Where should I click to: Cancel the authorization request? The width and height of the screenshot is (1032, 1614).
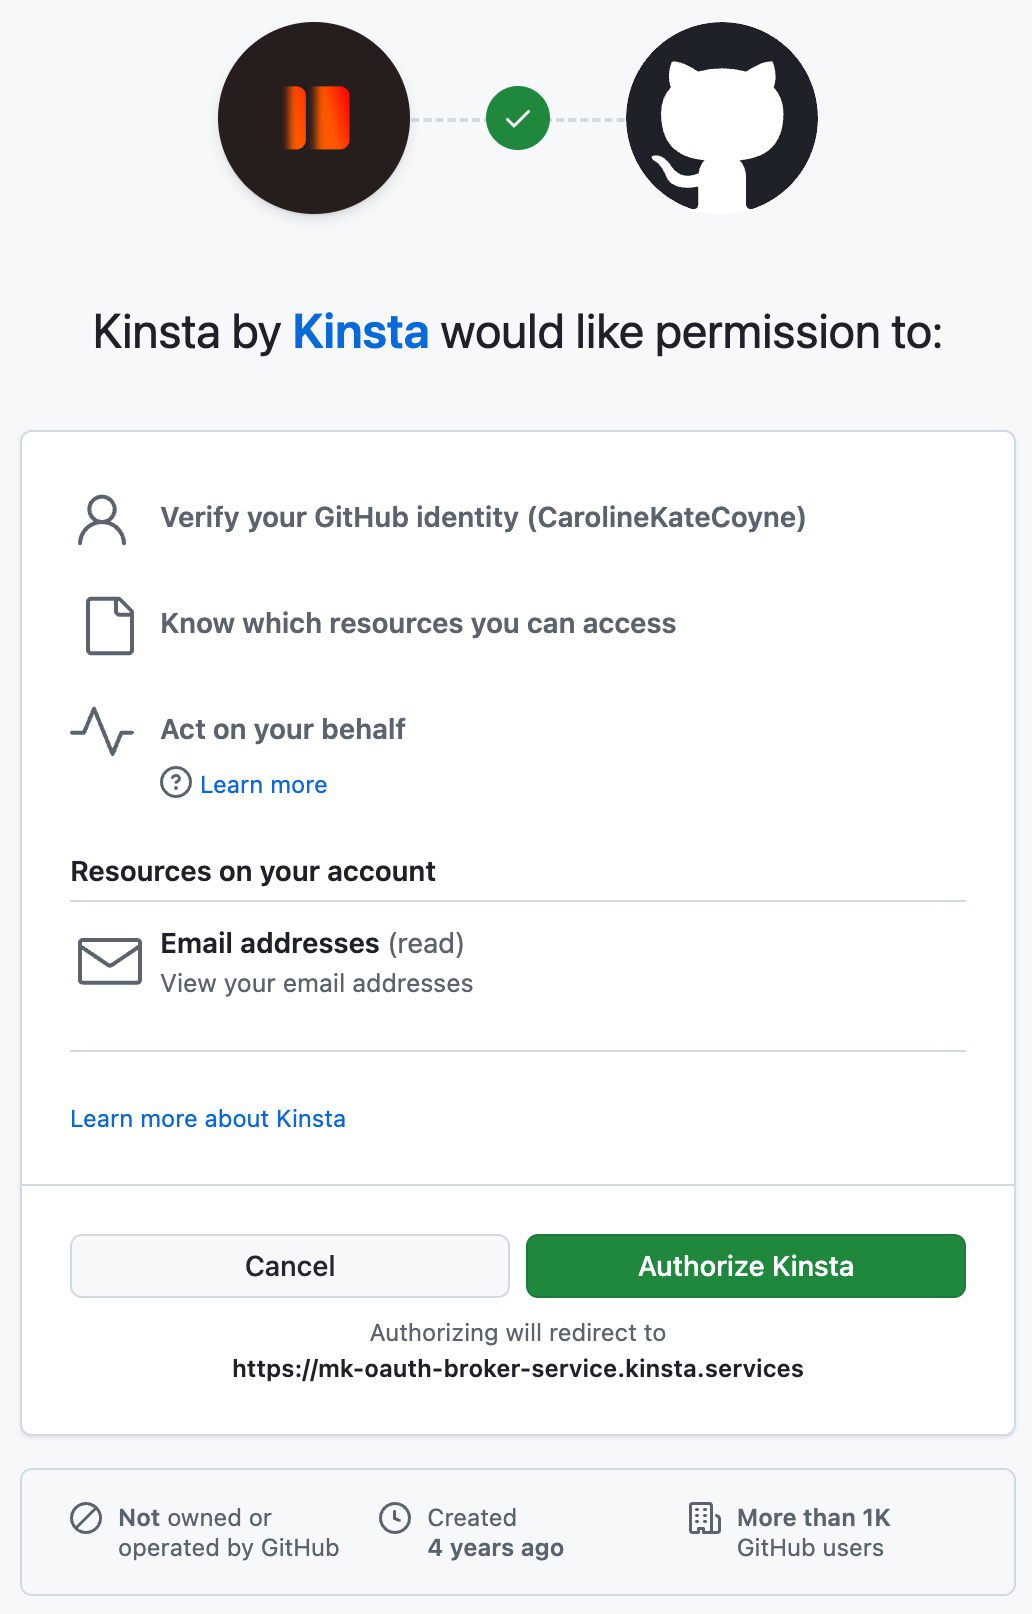(289, 1265)
